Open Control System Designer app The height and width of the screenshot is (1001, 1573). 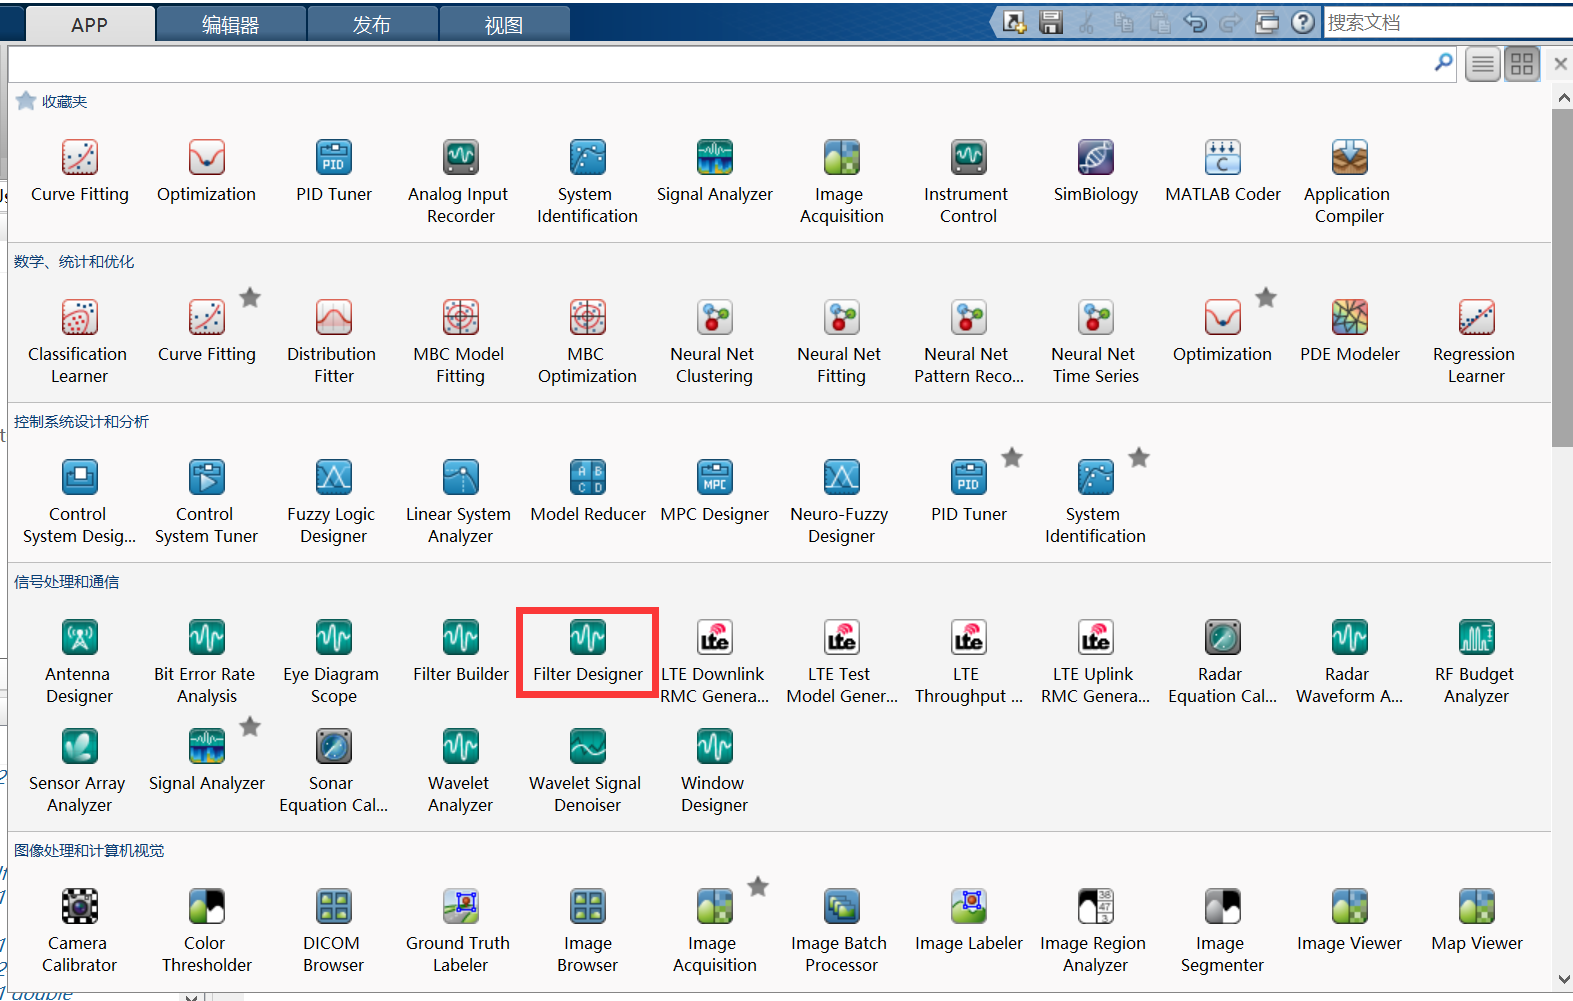(80, 502)
